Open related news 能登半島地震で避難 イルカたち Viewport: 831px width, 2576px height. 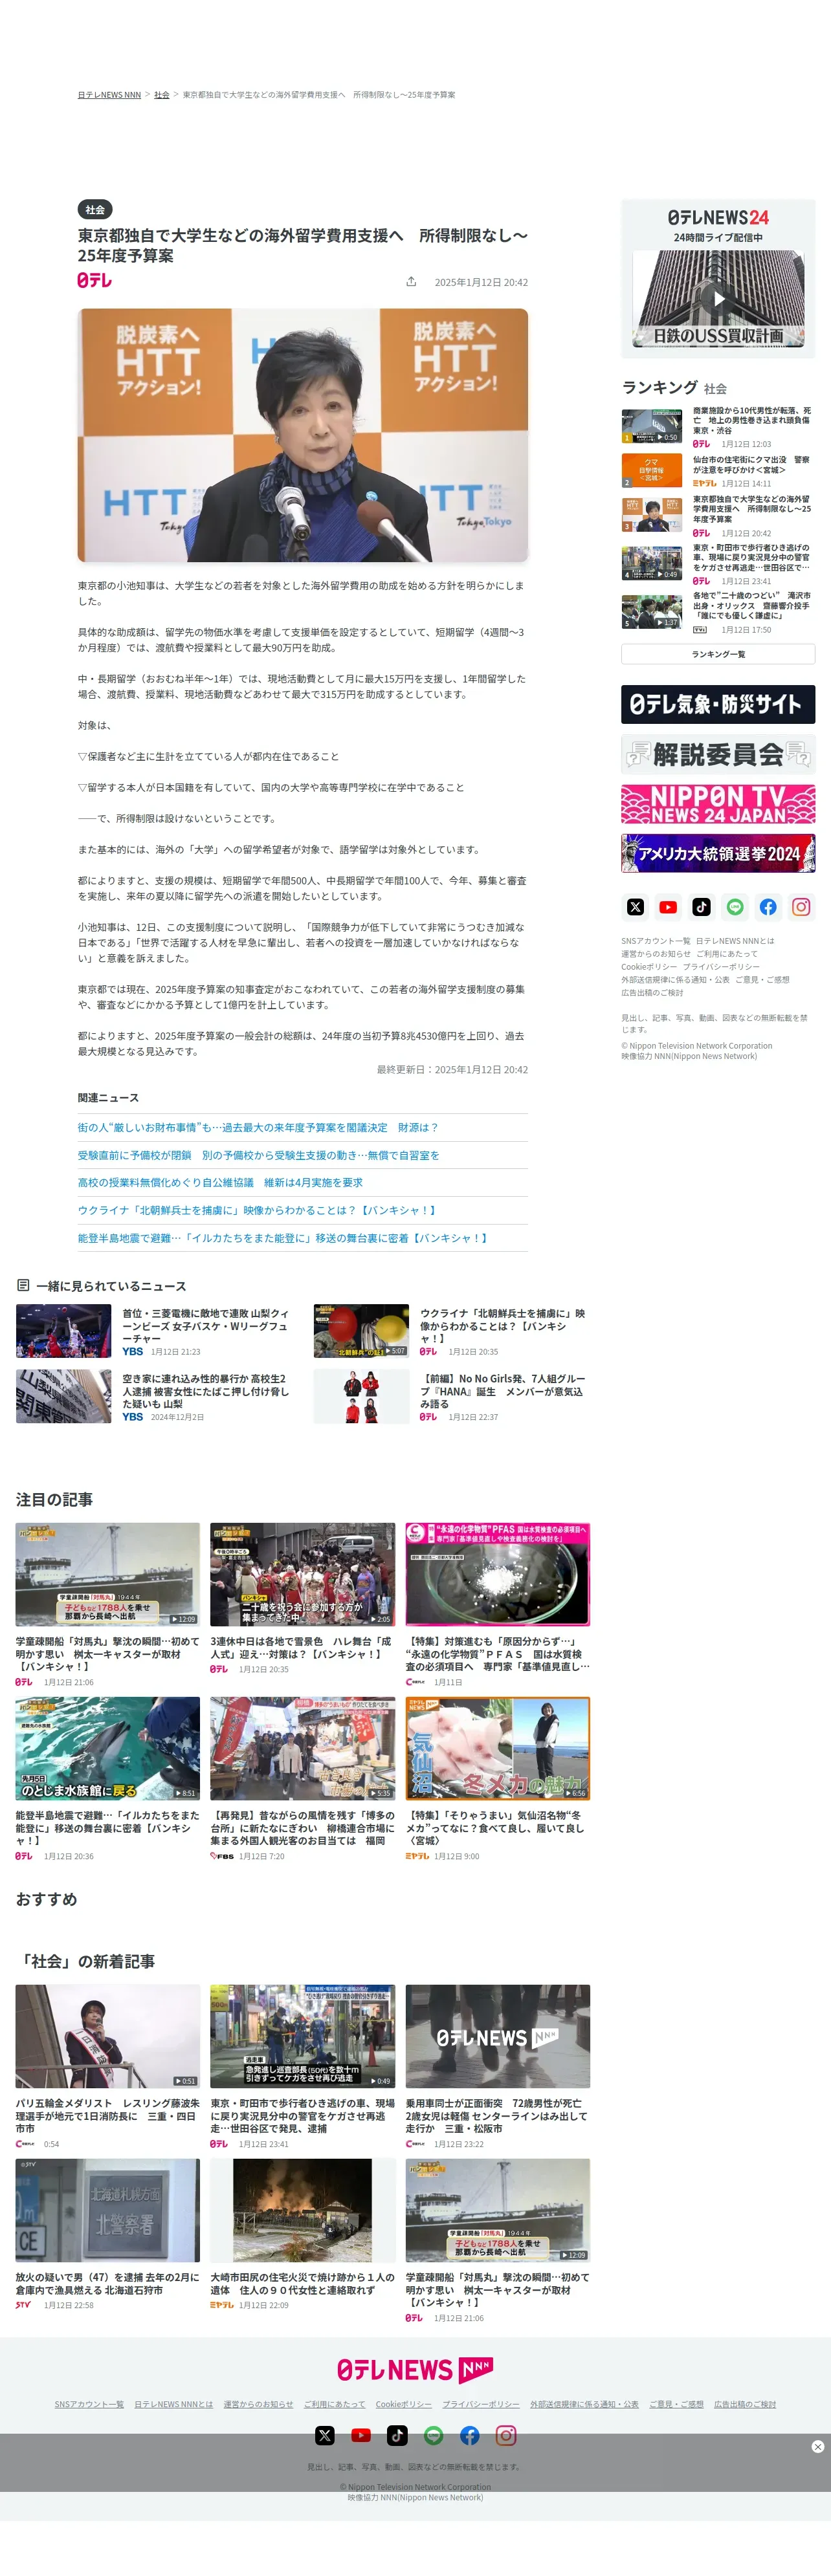(x=284, y=1238)
